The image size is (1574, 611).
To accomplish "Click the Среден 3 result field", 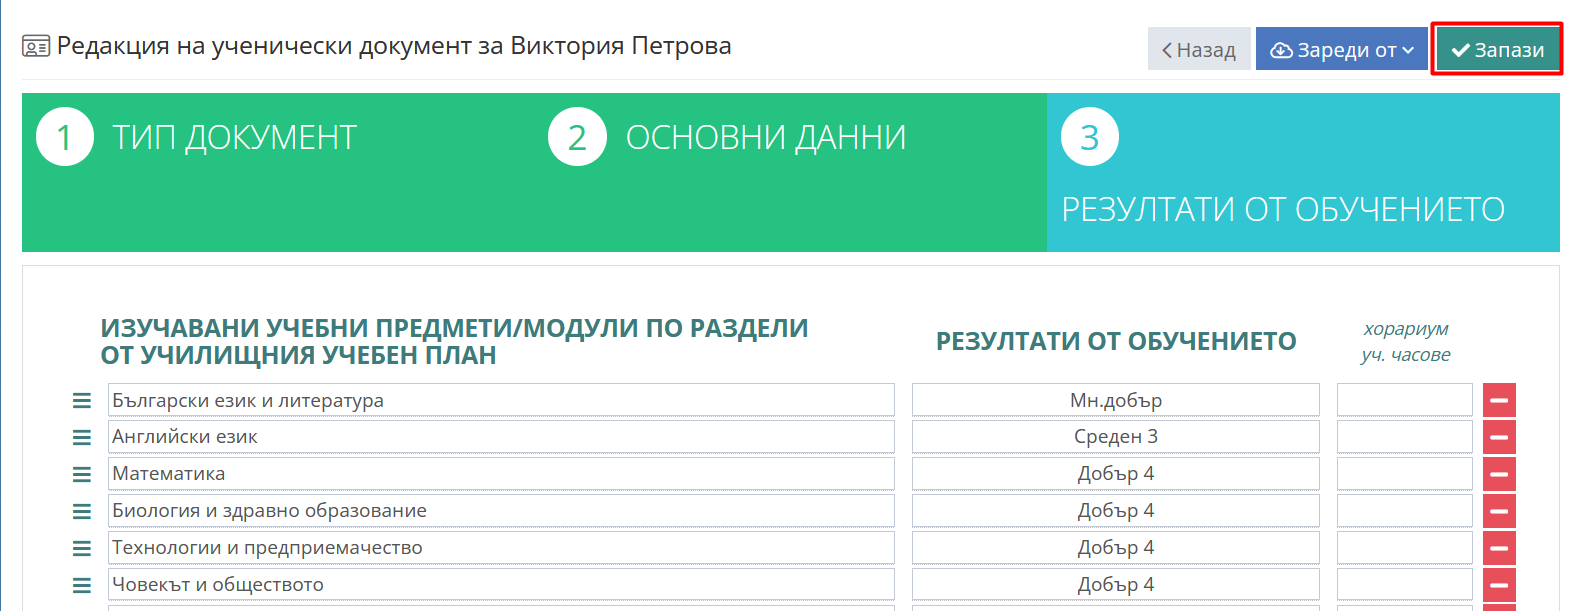I will pos(1116,437).
